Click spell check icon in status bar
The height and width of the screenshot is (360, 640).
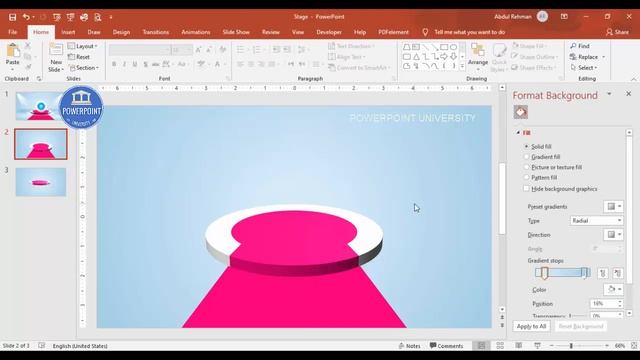tap(42, 346)
